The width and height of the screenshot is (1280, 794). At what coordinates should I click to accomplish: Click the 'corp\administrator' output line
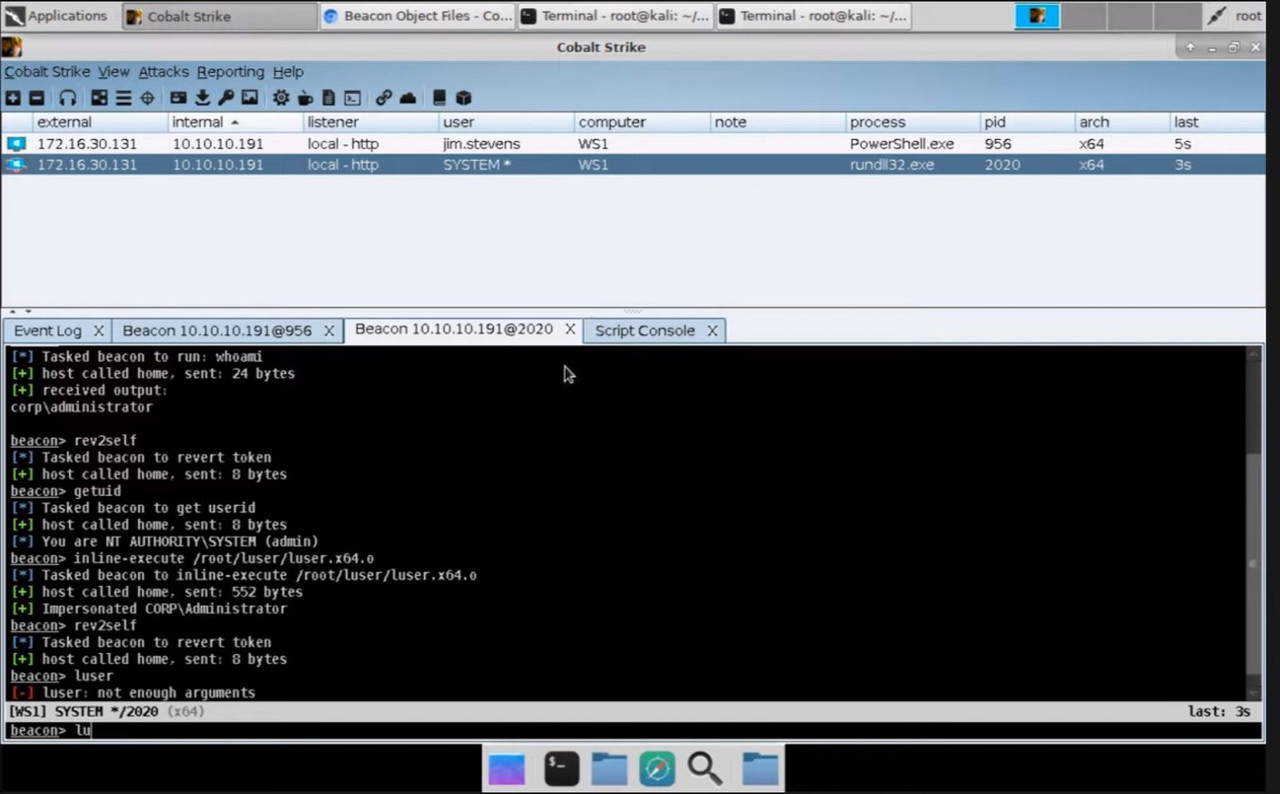[81, 408]
